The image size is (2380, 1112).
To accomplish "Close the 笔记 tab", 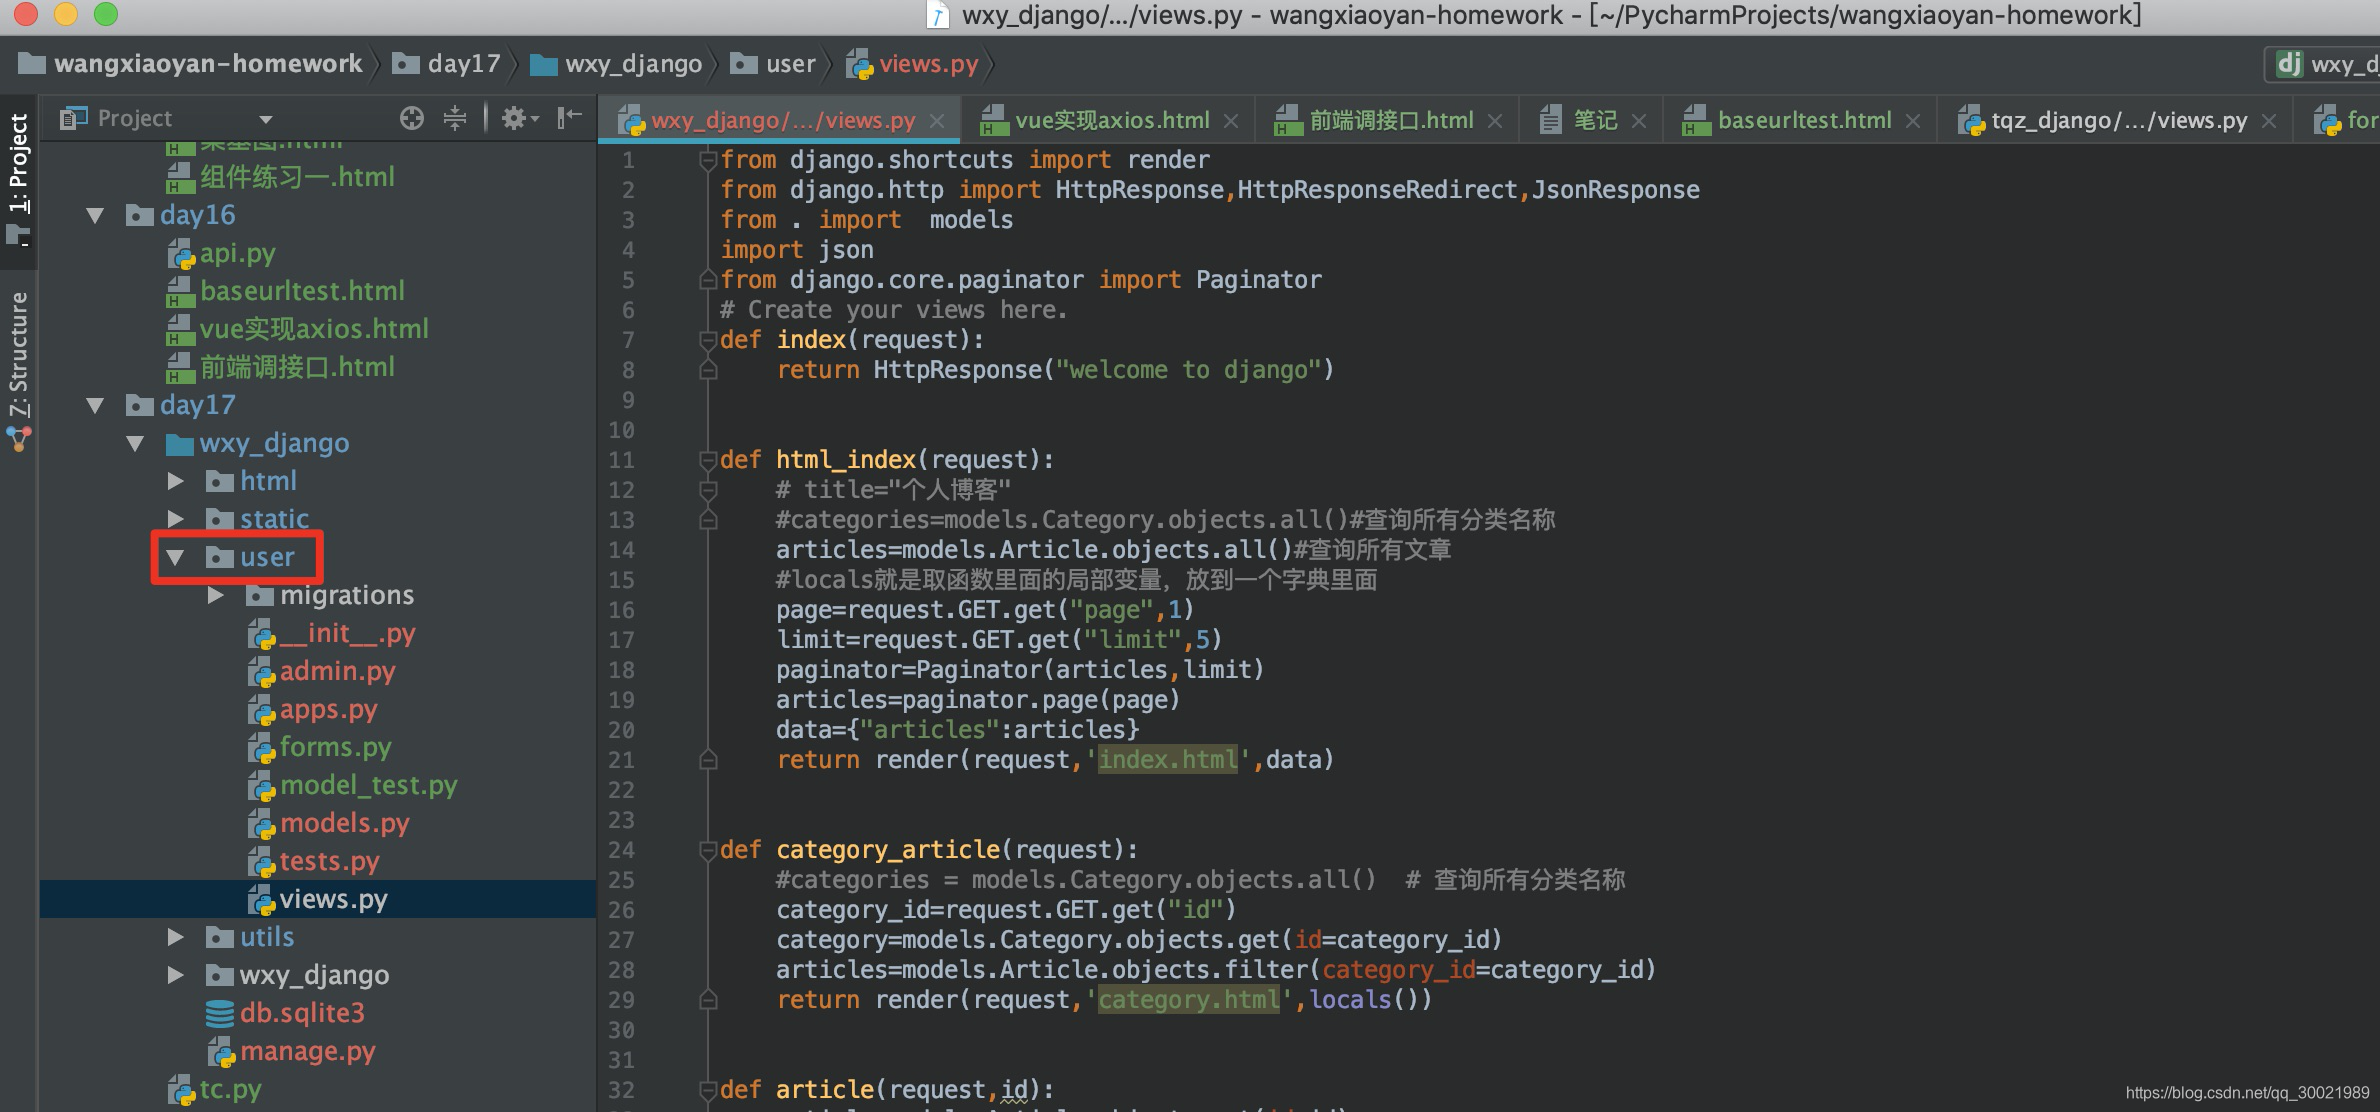I will click(1639, 121).
